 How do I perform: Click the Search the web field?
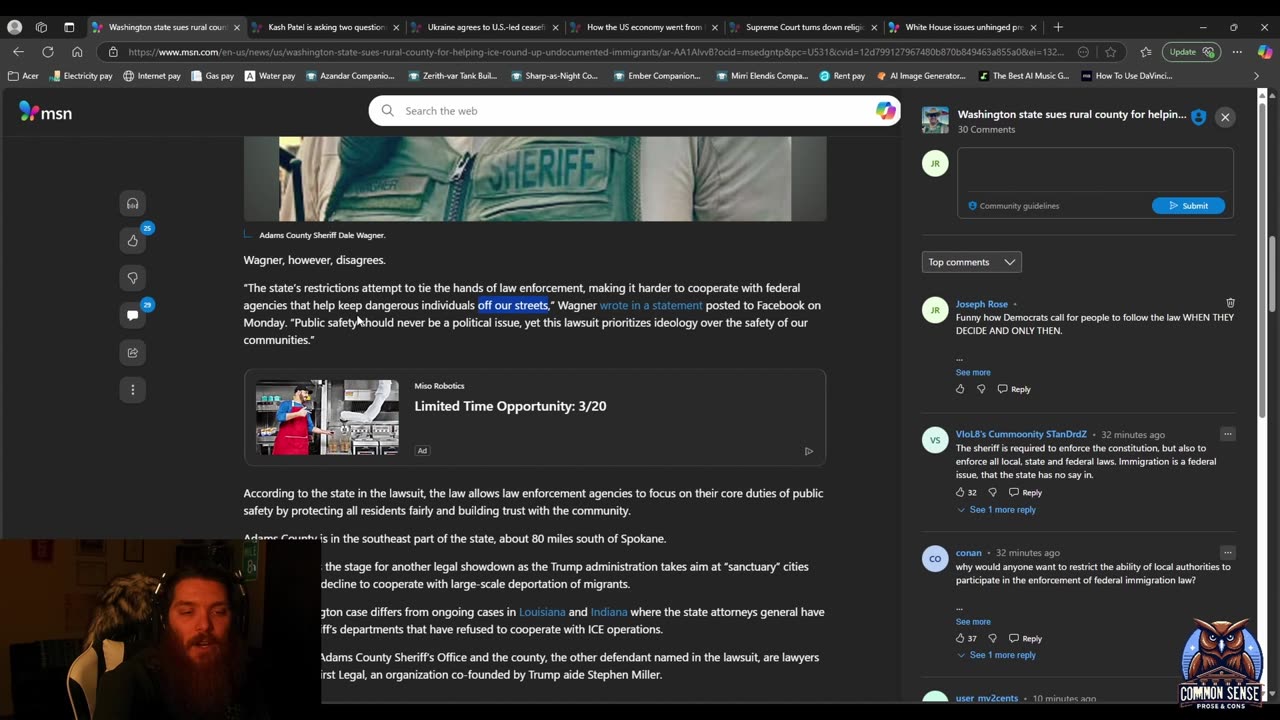pyautogui.click(x=634, y=111)
